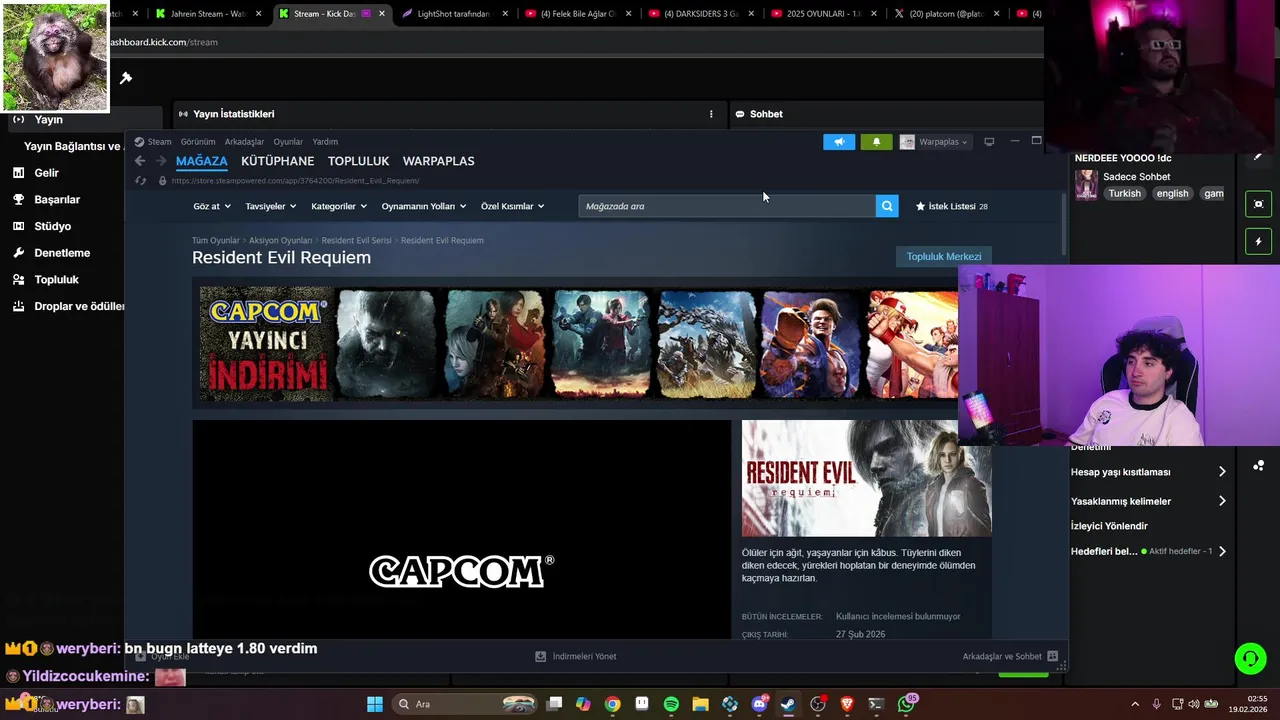Viewport: 1280px width, 720px height.
Task: Open File Explorer from the taskbar
Action: point(700,704)
